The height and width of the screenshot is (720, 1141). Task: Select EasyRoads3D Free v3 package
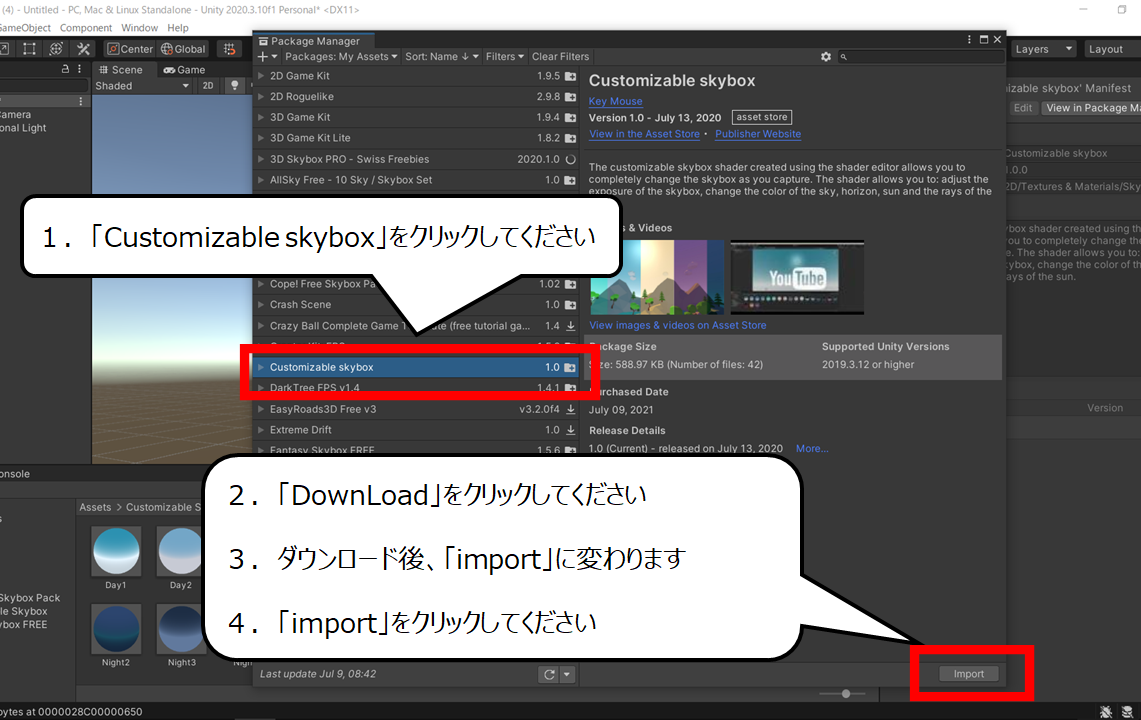coord(417,409)
